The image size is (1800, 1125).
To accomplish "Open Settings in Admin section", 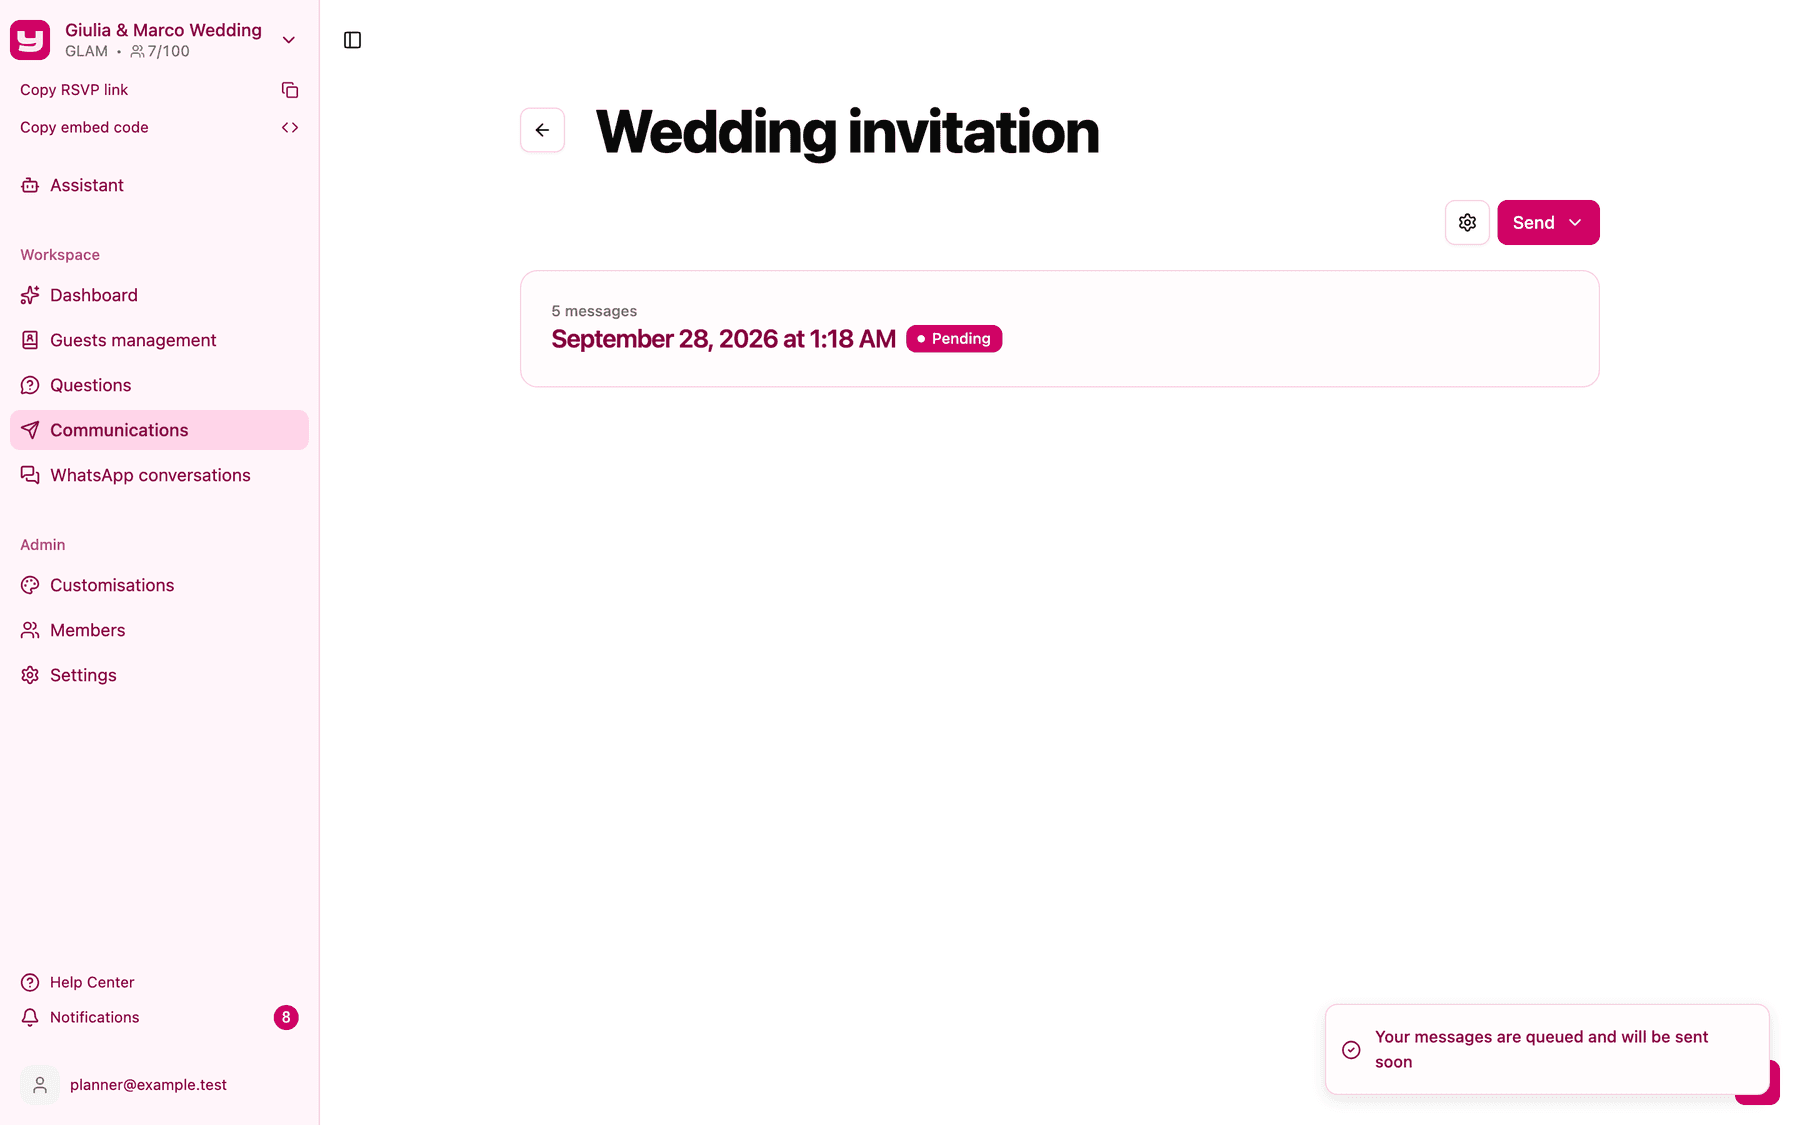I will 160,675.
